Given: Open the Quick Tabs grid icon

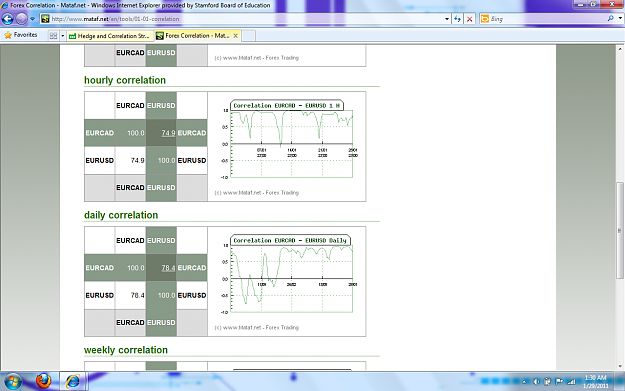Looking at the screenshot, I should coord(53,36).
